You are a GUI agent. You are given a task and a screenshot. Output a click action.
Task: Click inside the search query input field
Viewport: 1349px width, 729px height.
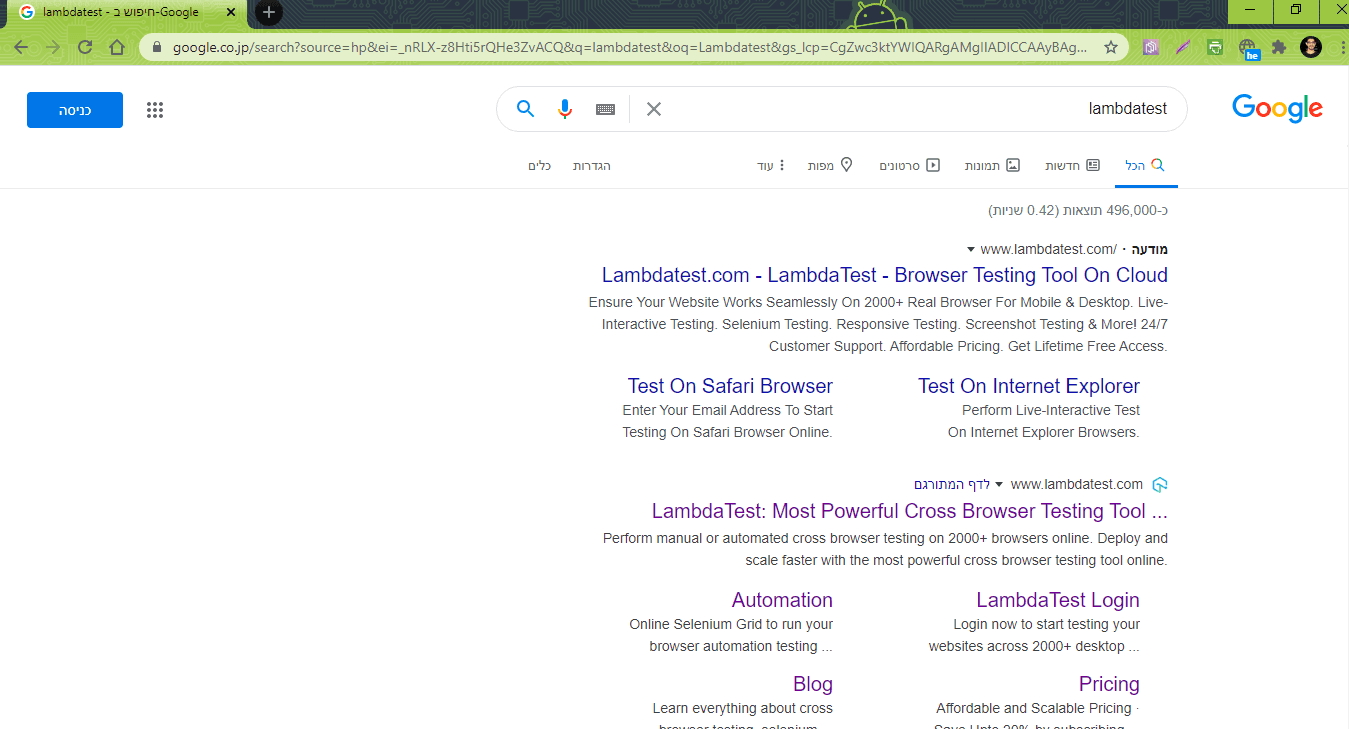click(x=1000, y=109)
